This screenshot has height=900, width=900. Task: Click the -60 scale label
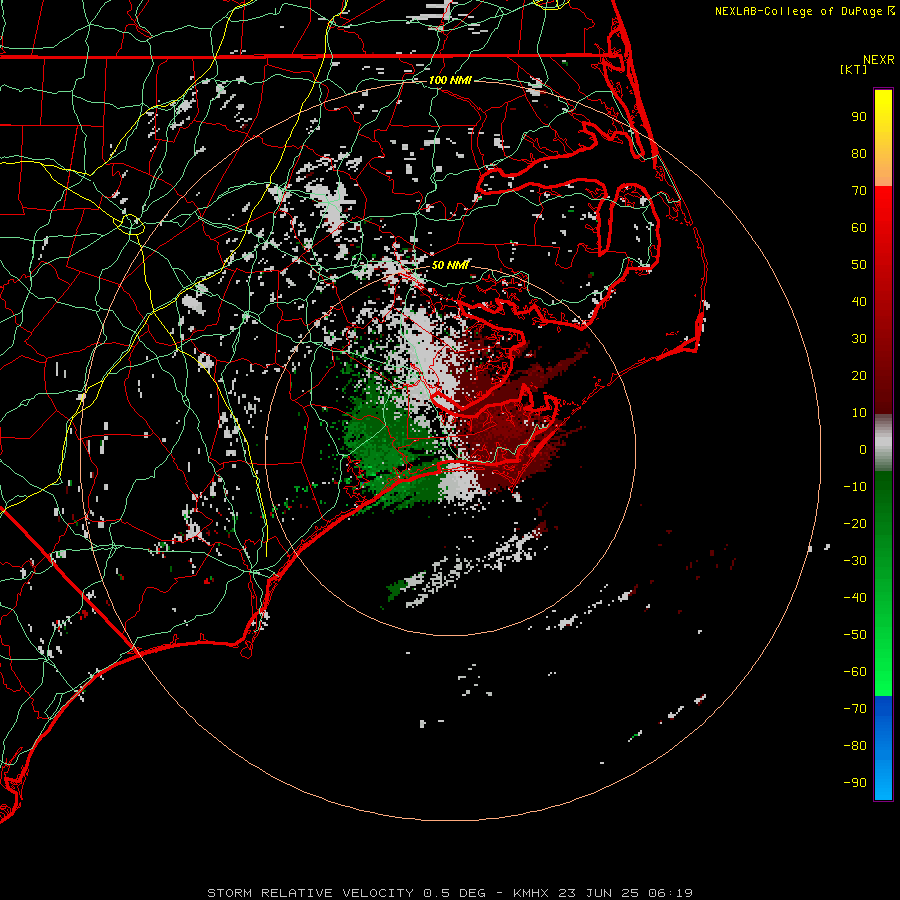[855, 672]
